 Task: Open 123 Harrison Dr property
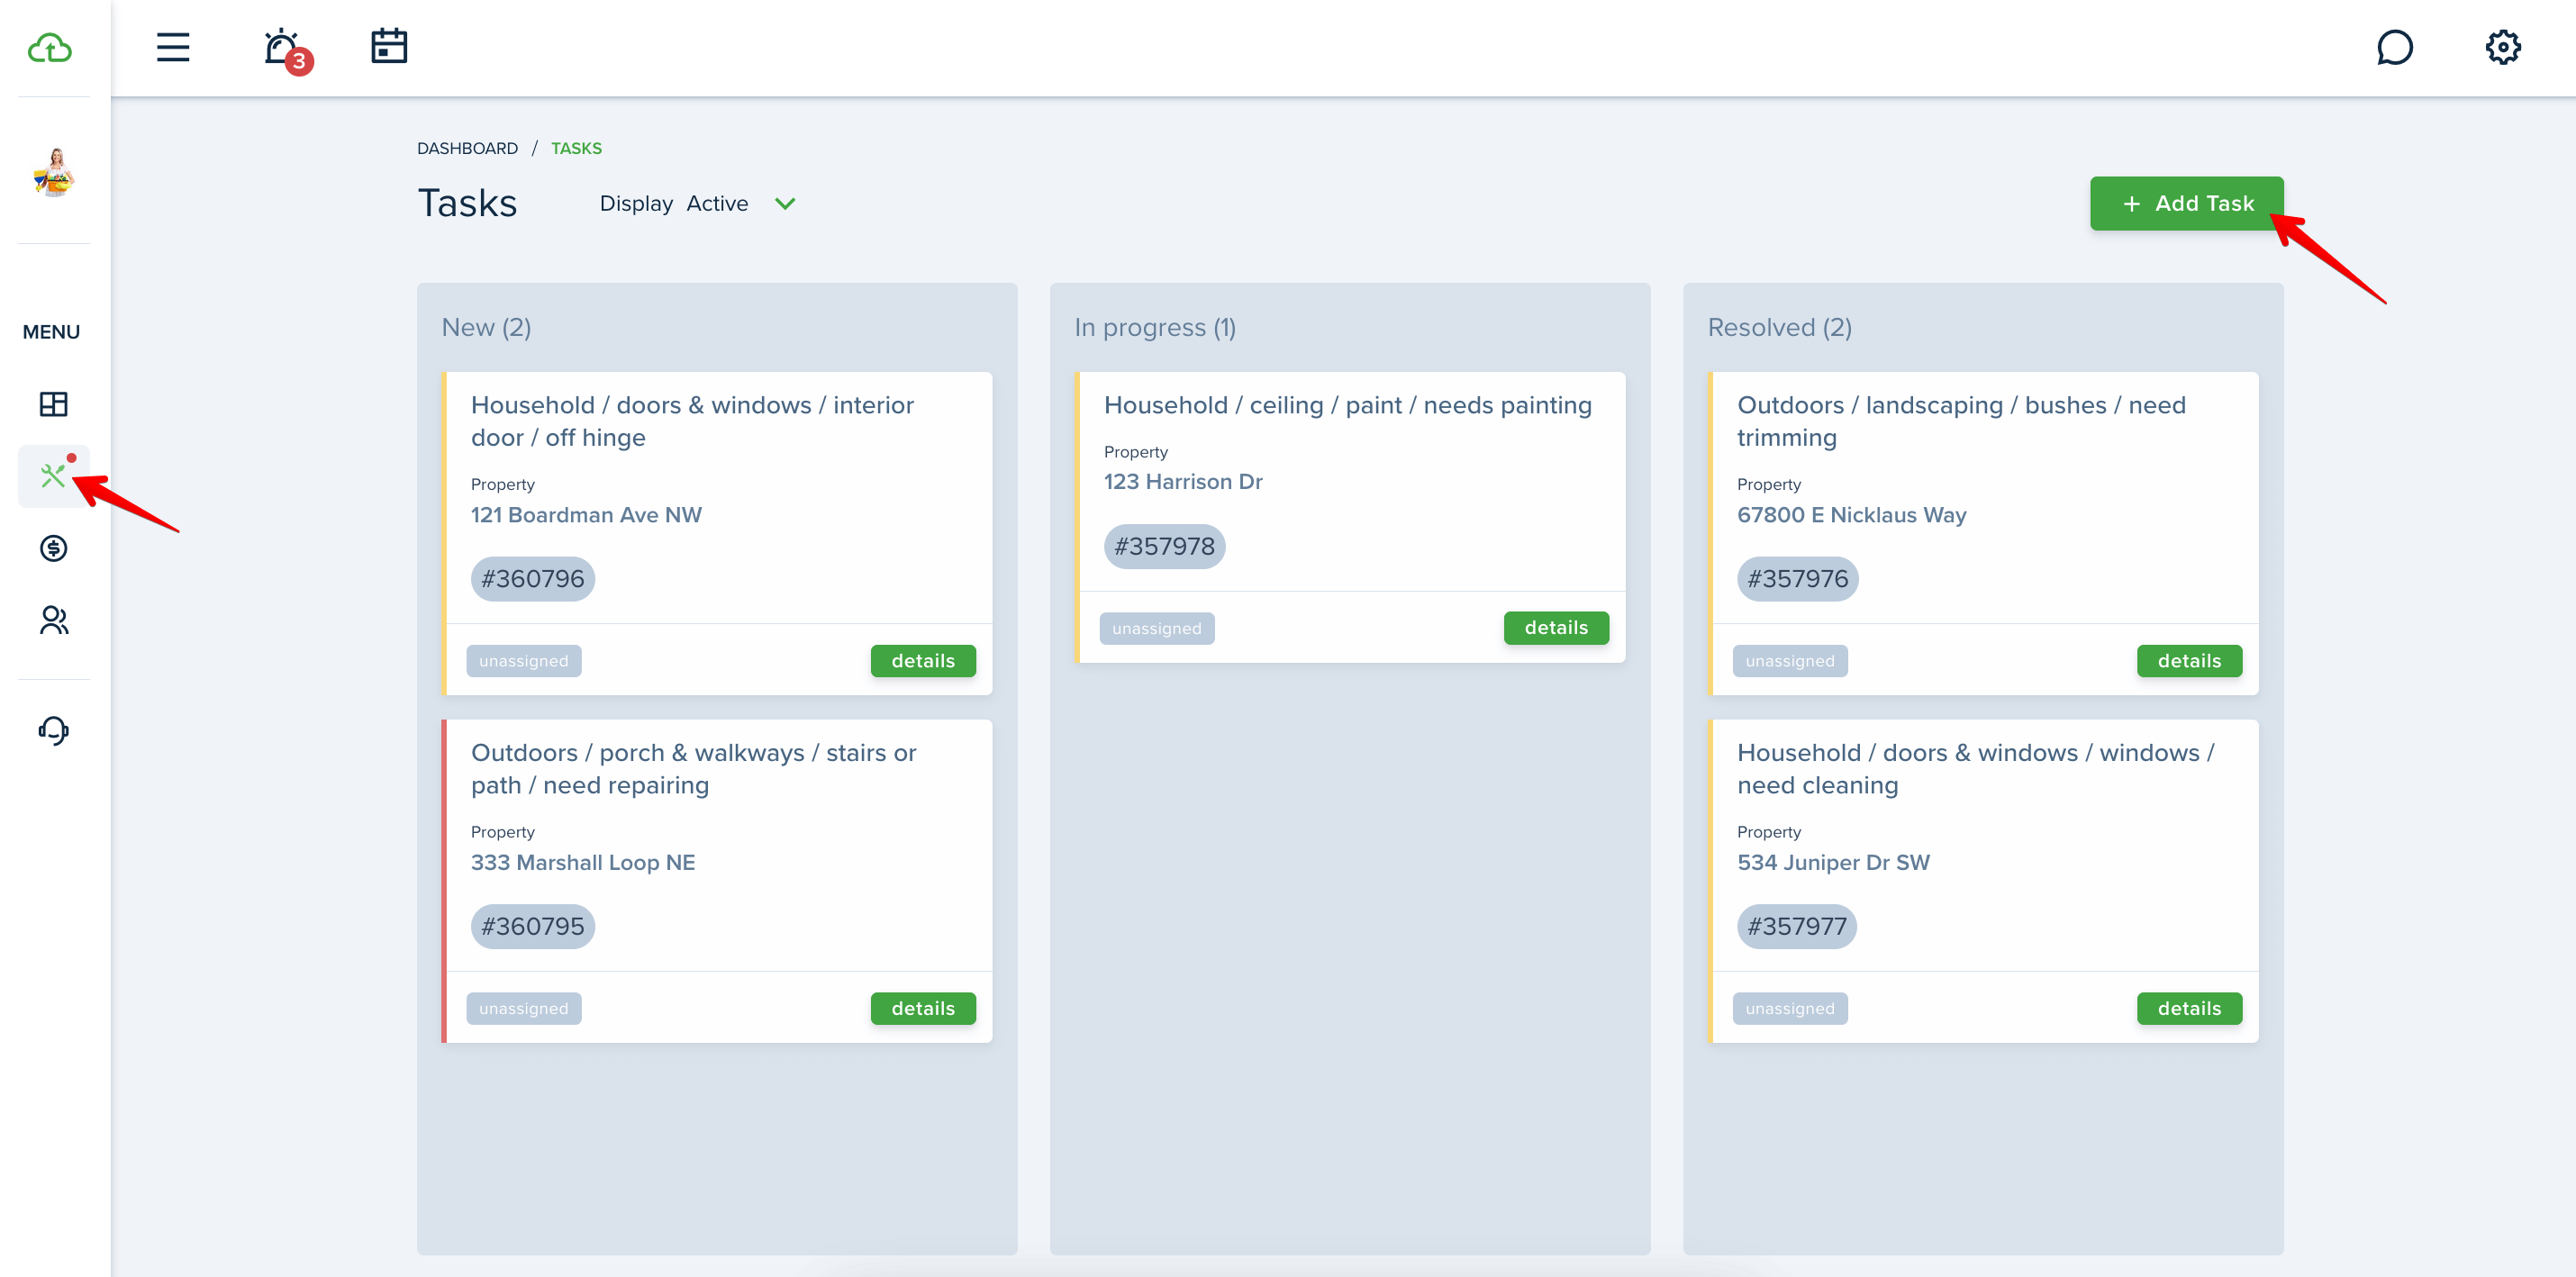[1182, 482]
